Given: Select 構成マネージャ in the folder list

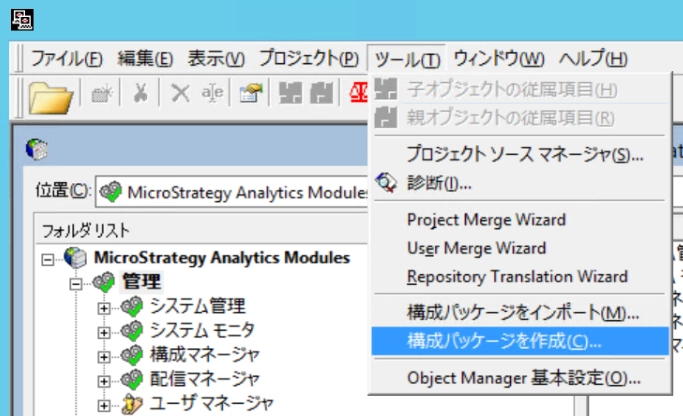Looking at the screenshot, I should (205, 354).
